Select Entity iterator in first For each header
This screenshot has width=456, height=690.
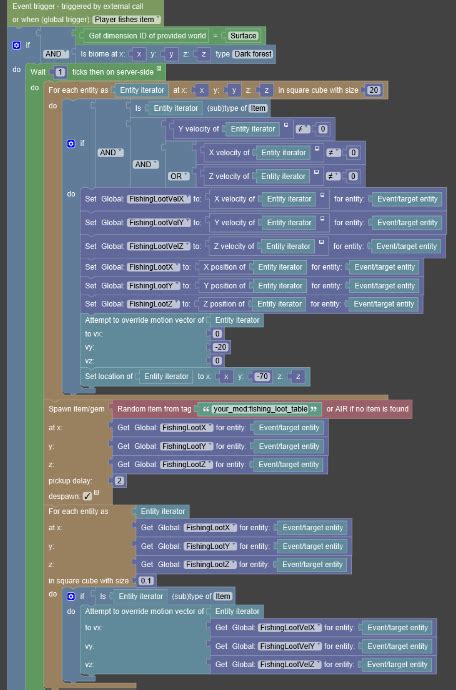(142, 90)
